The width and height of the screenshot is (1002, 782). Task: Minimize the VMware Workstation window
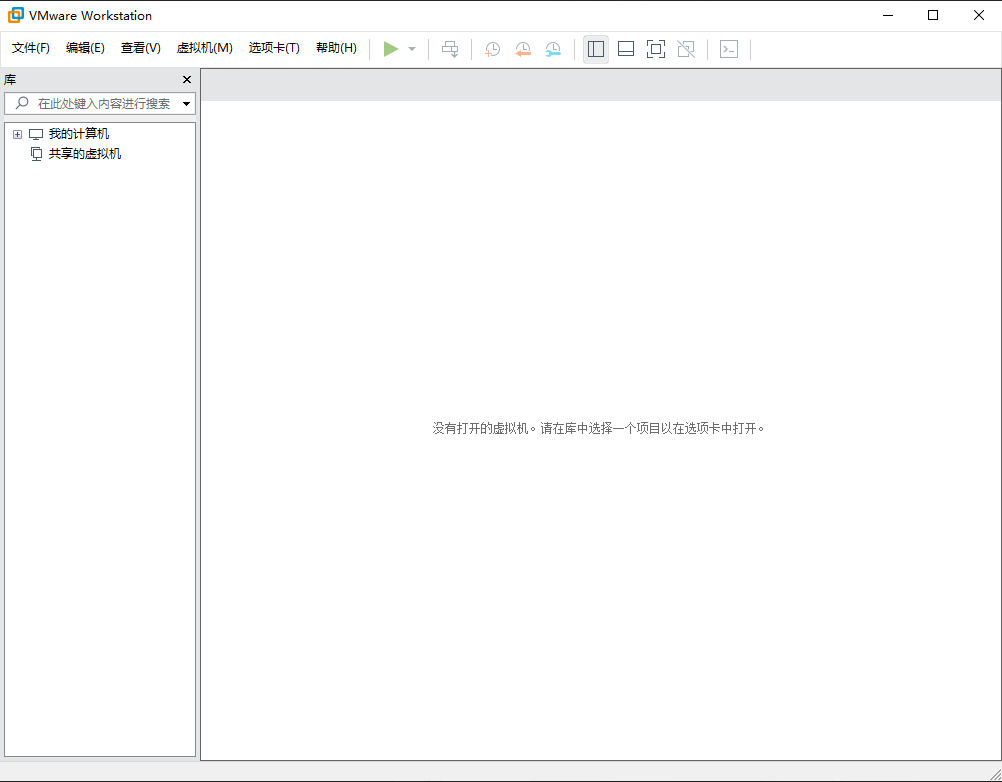[887, 16]
